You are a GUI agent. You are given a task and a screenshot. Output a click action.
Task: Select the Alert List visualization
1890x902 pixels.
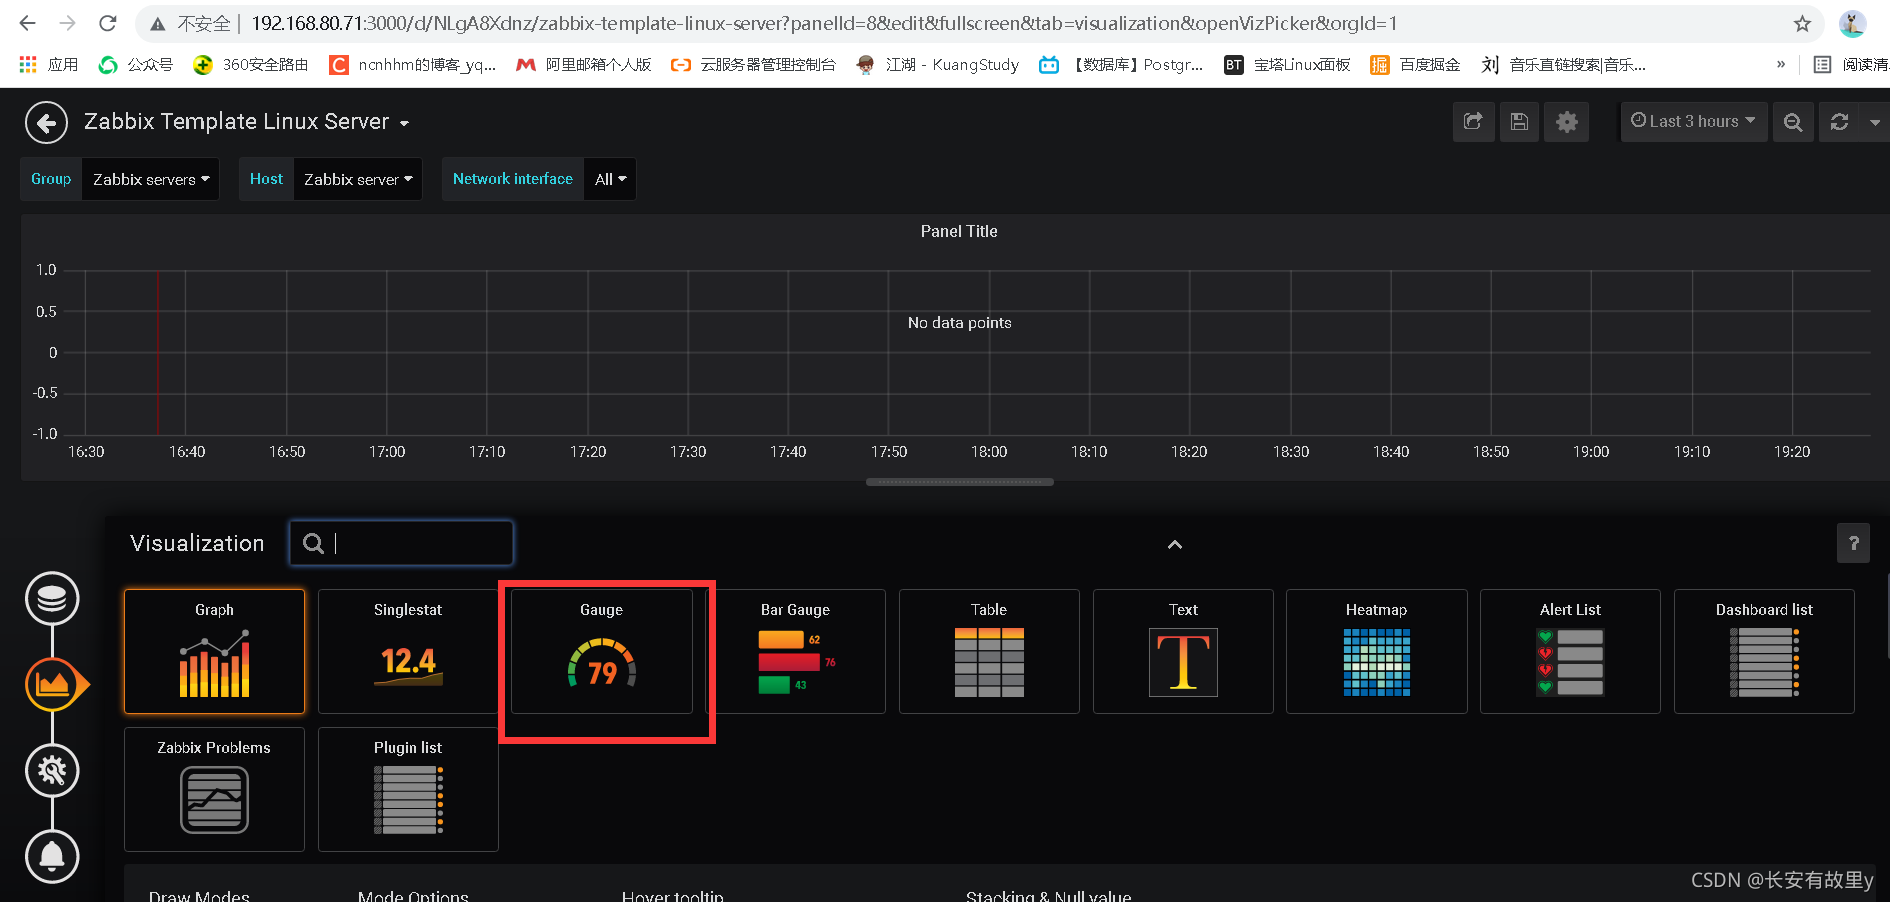point(1570,651)
